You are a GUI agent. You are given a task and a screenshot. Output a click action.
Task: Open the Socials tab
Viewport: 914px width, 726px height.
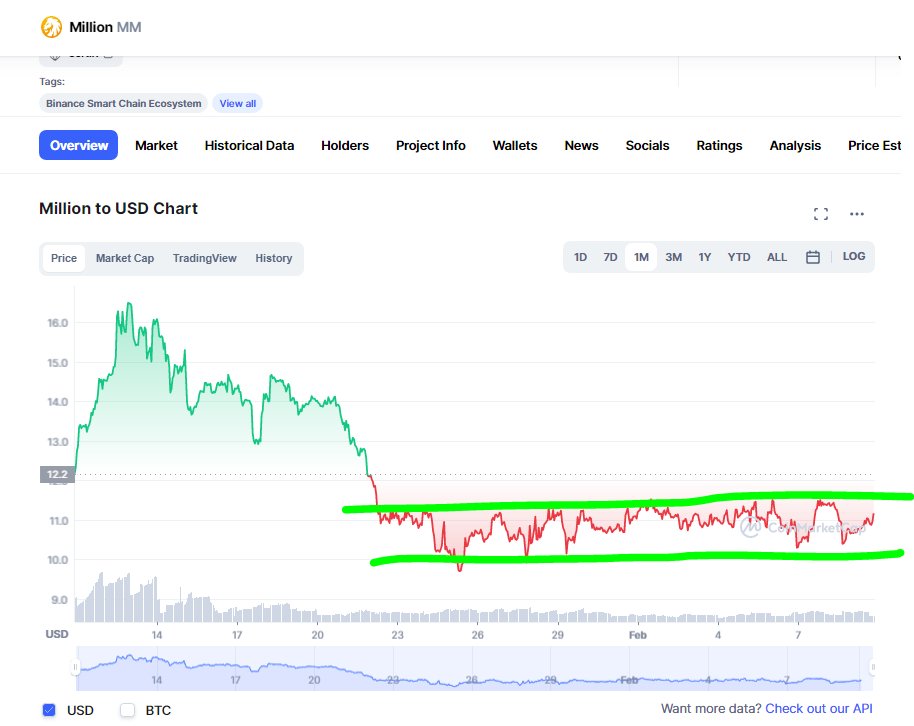tap(647, 146)
